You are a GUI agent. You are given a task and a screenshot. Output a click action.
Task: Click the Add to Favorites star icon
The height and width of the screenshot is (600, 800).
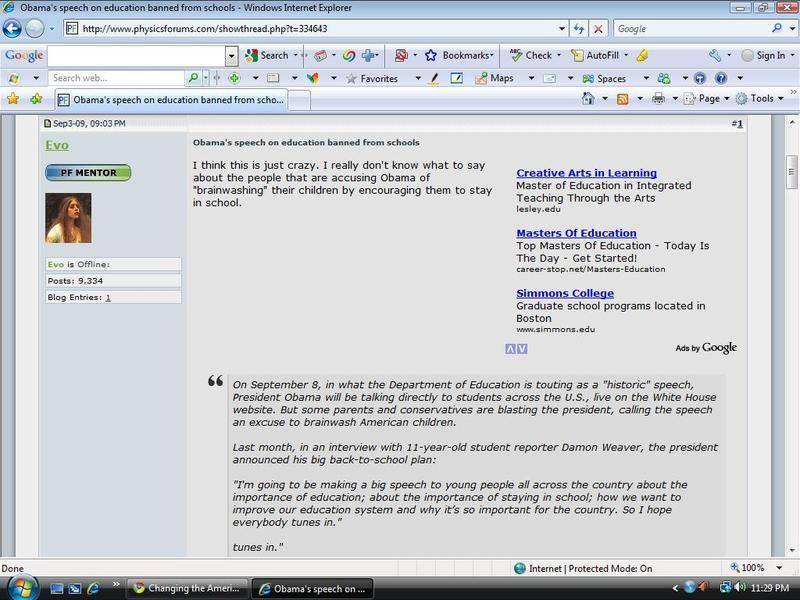(x=36, y=98)
